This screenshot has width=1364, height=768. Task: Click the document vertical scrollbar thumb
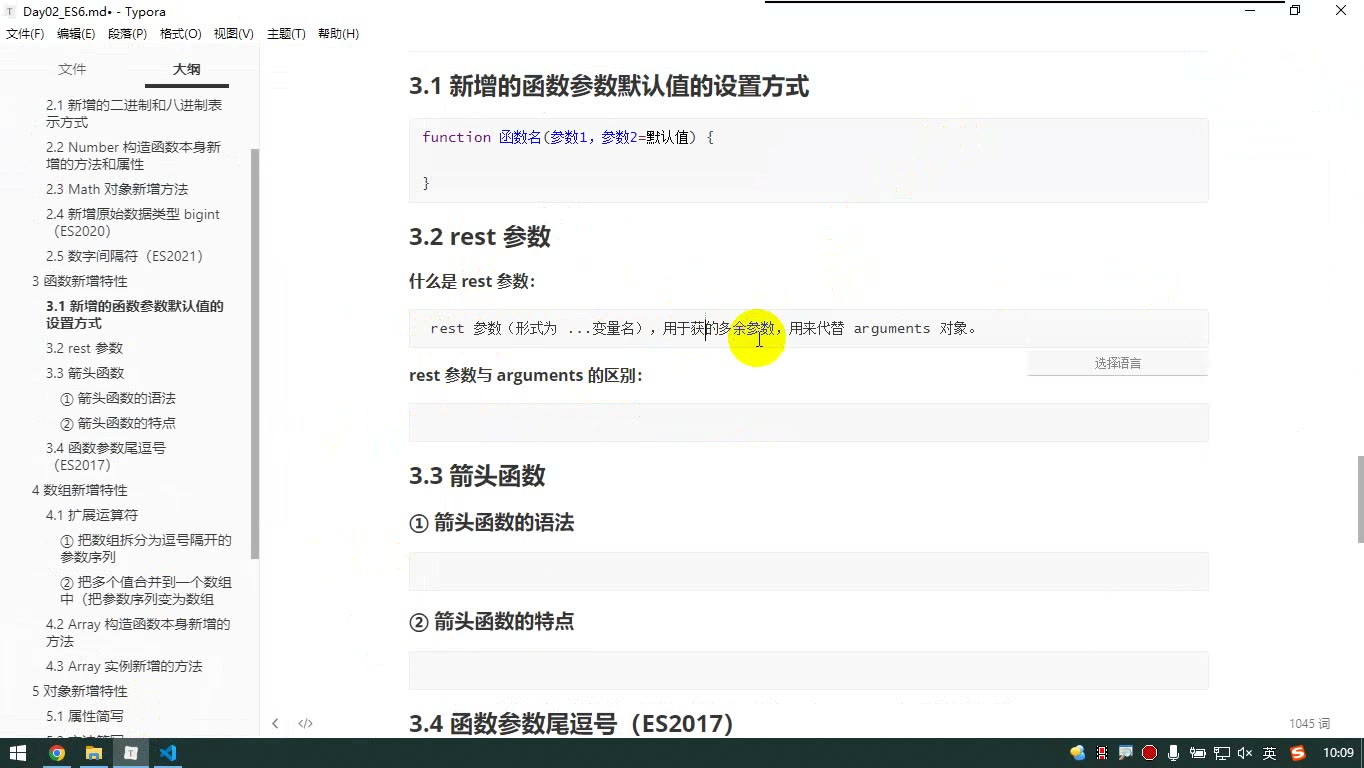(x=1360, y=499)
